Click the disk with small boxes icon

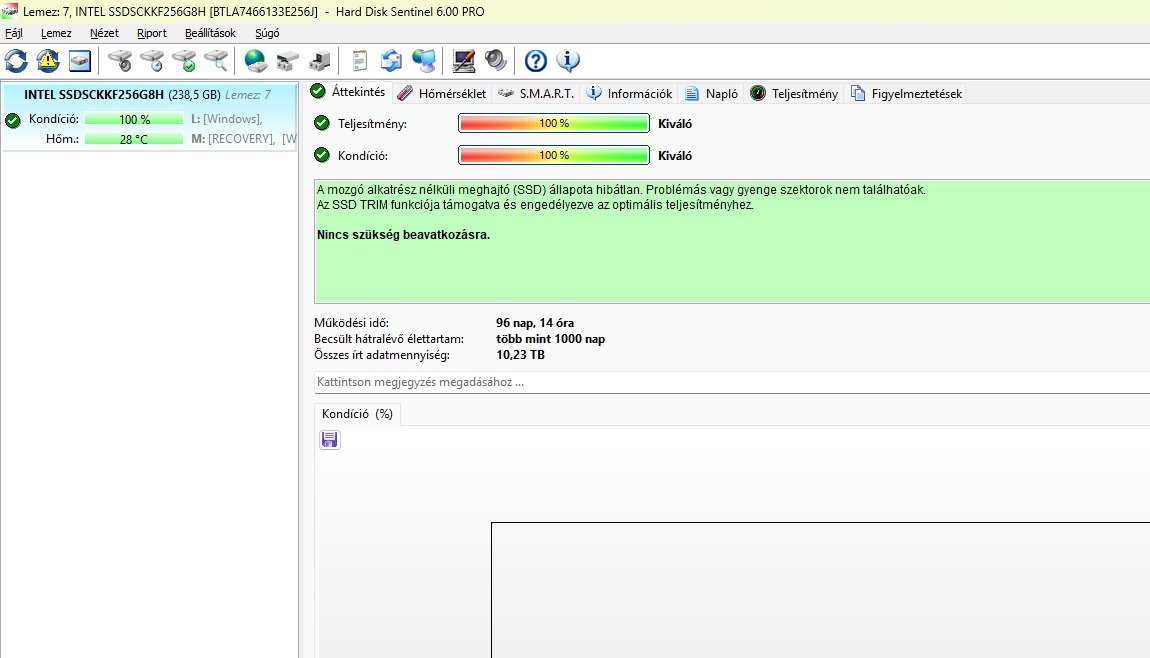288,61
